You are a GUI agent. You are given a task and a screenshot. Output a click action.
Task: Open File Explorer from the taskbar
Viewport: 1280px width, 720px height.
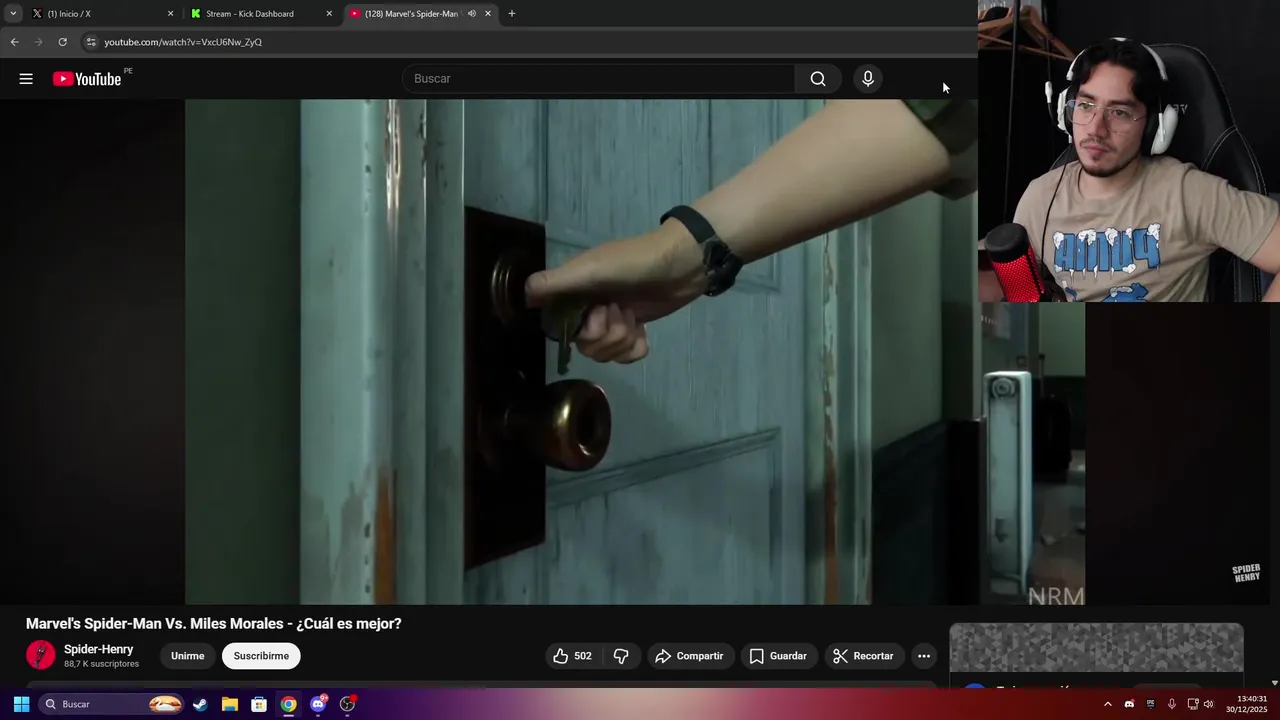(229, 704)
